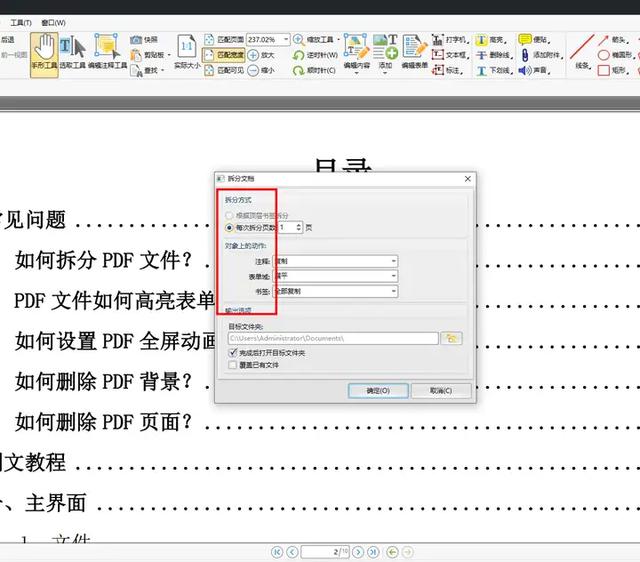
Task: Expand the 剪贴板 clipboard dropdown
Action: 169,55
